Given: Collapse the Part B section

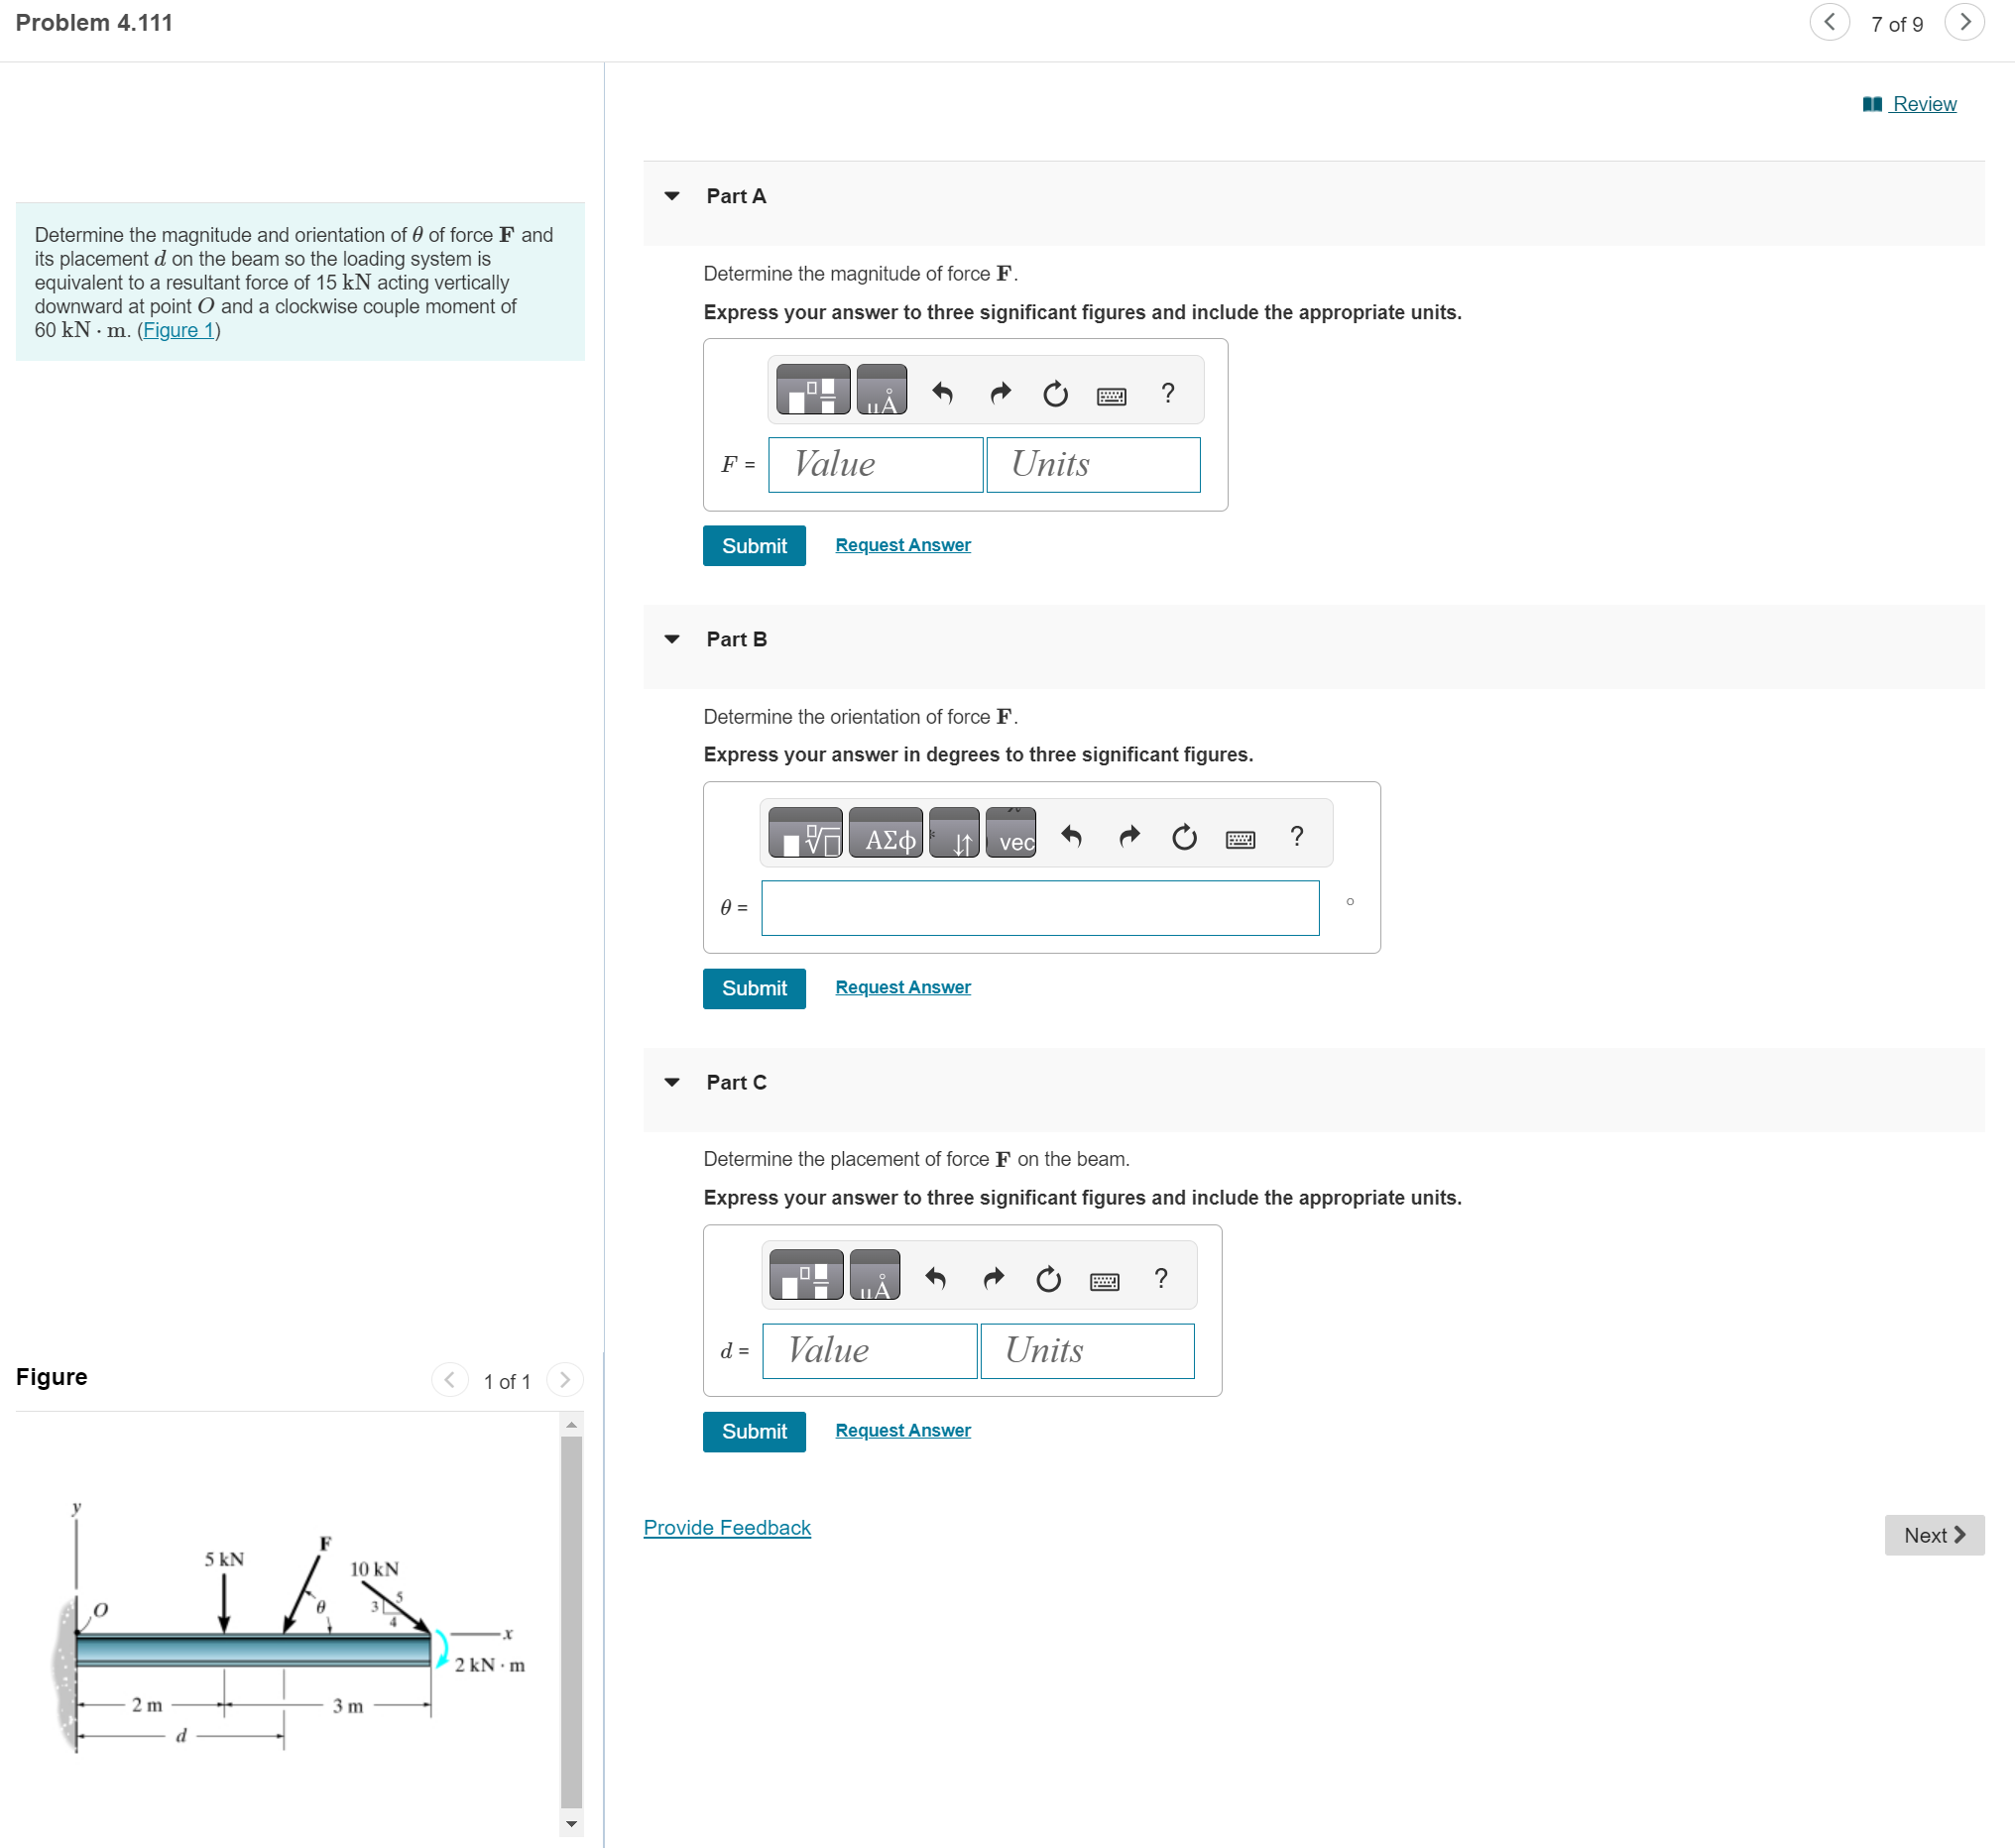Looking at the screenshot, I should click(x=672, y=639).
